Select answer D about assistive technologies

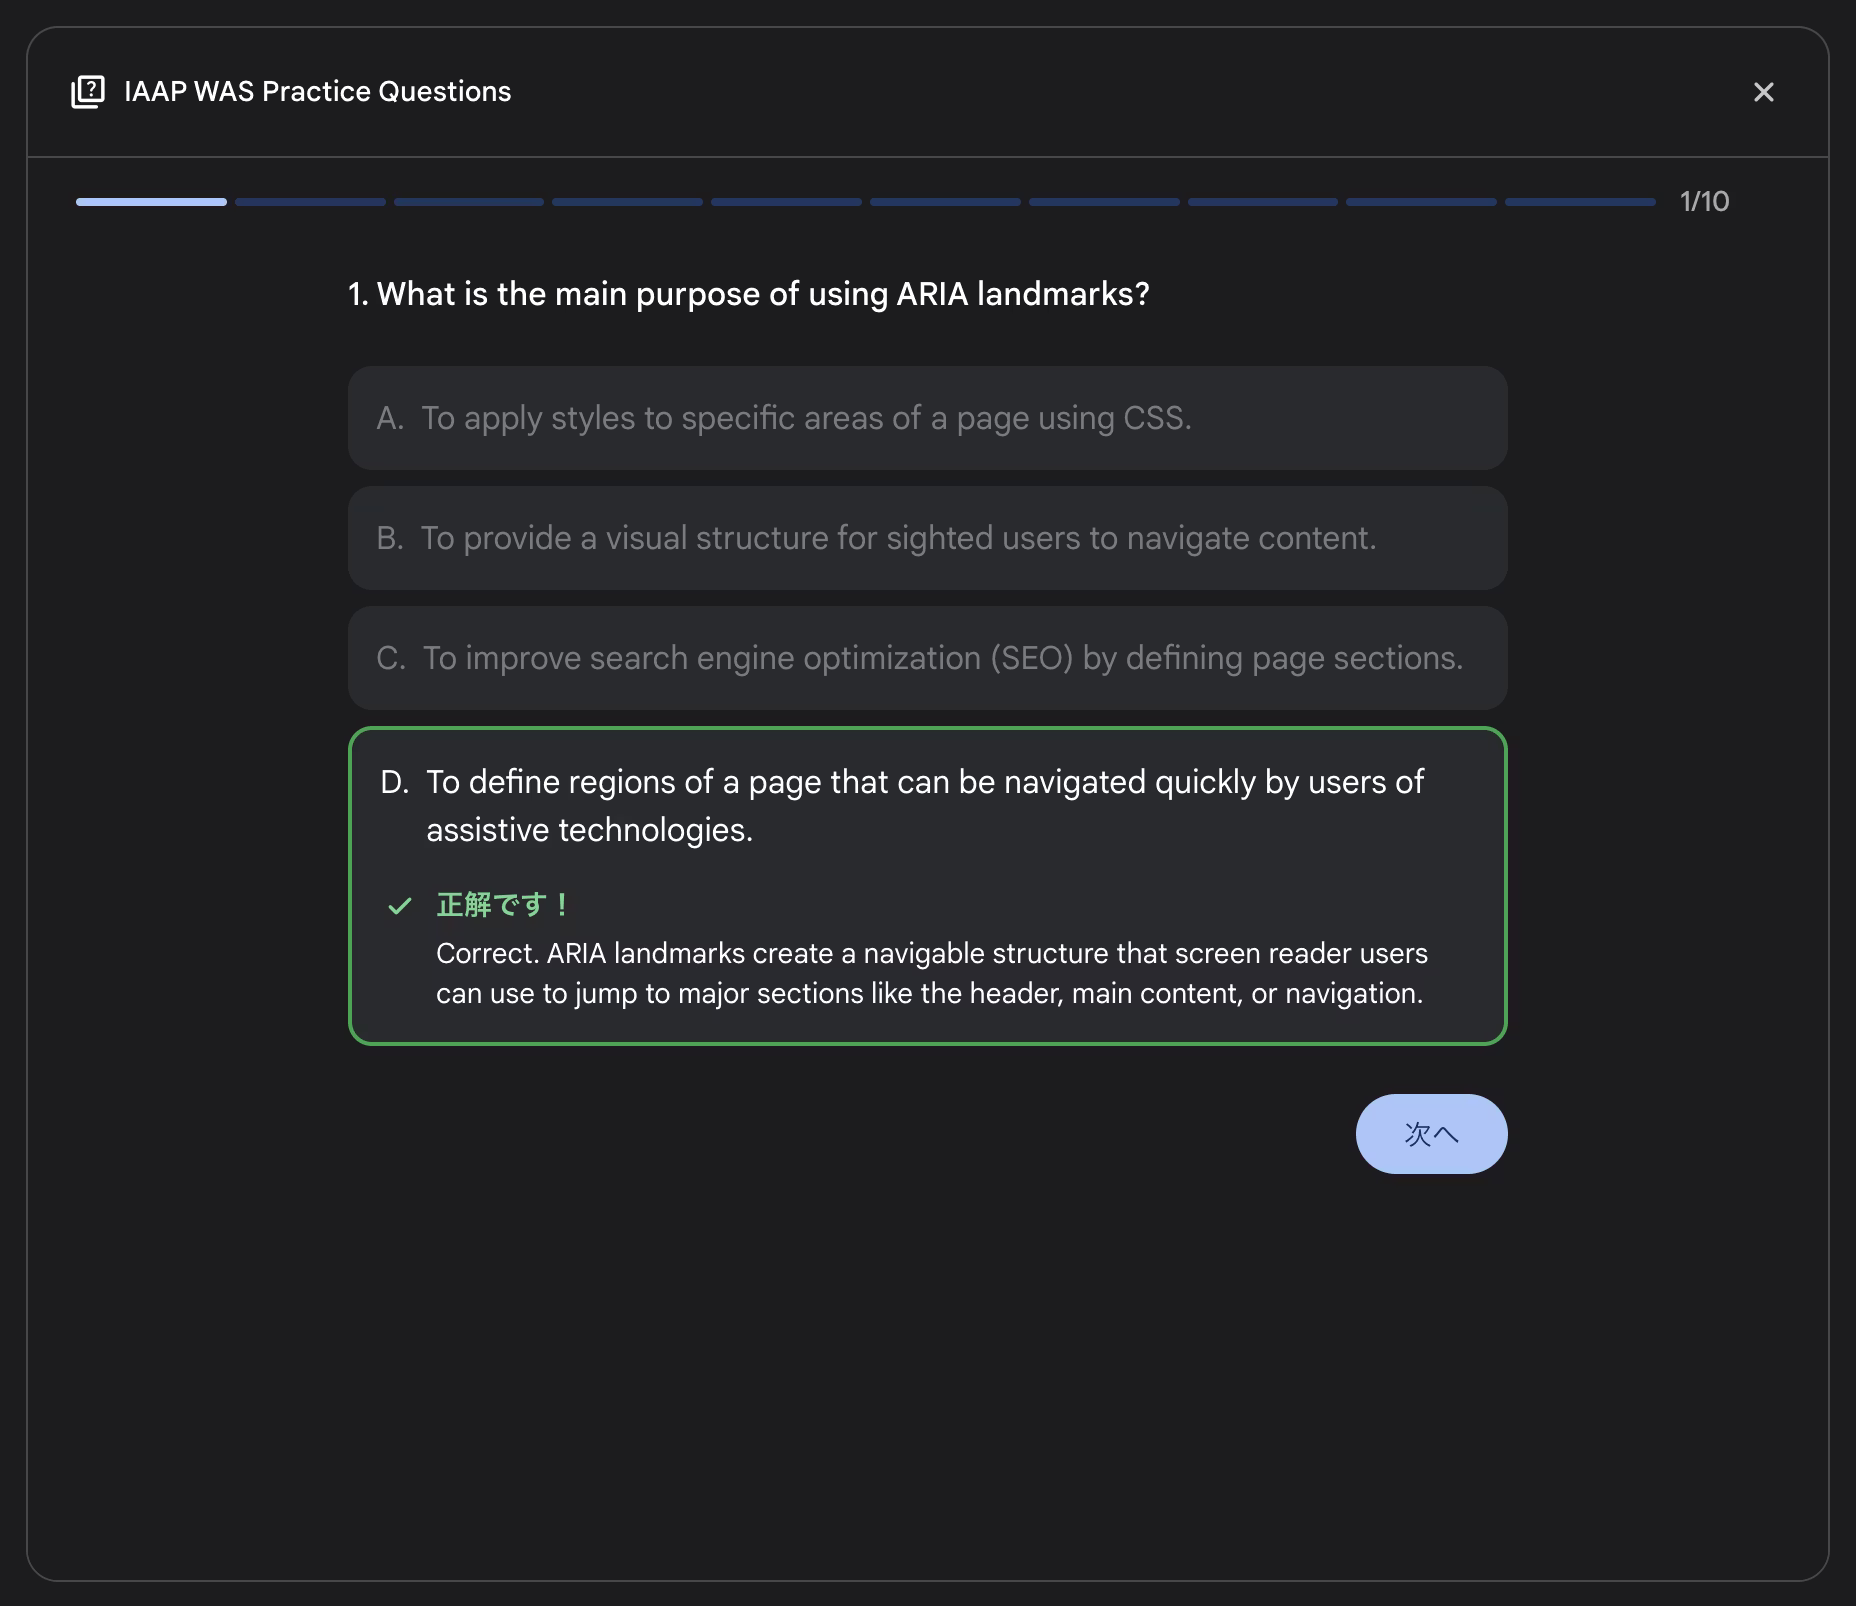click(x=925, y=805)
